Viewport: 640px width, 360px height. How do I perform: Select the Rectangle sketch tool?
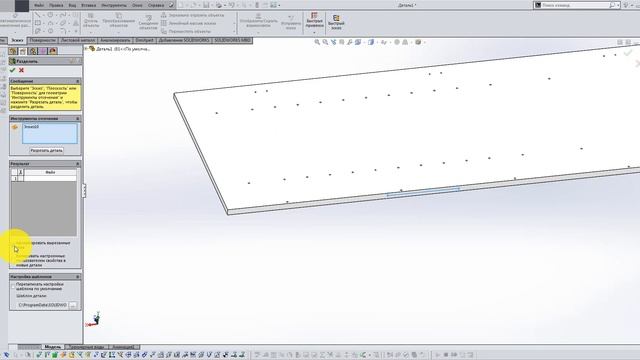[x=38, y=23]
